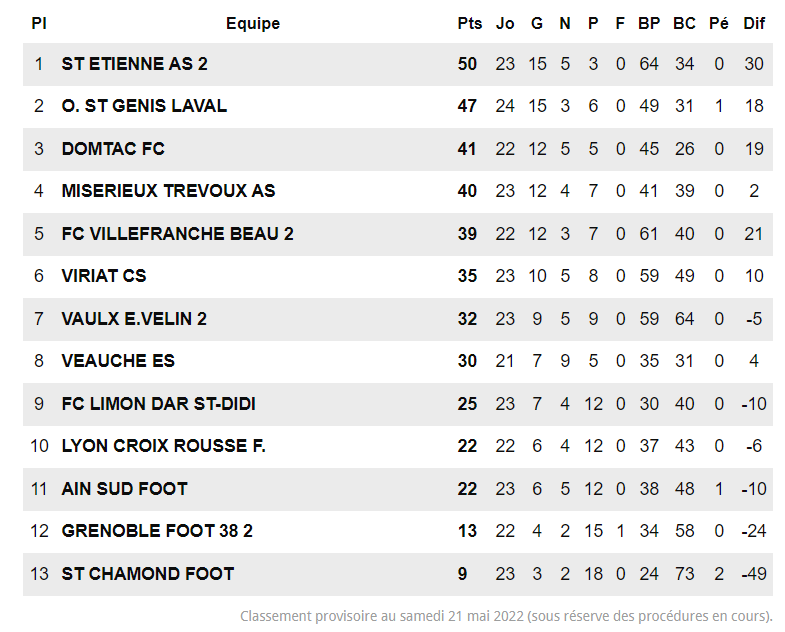785x632 pixels.
Task: Open the VEAUCHE ES team entry
Action: (118, 361)
